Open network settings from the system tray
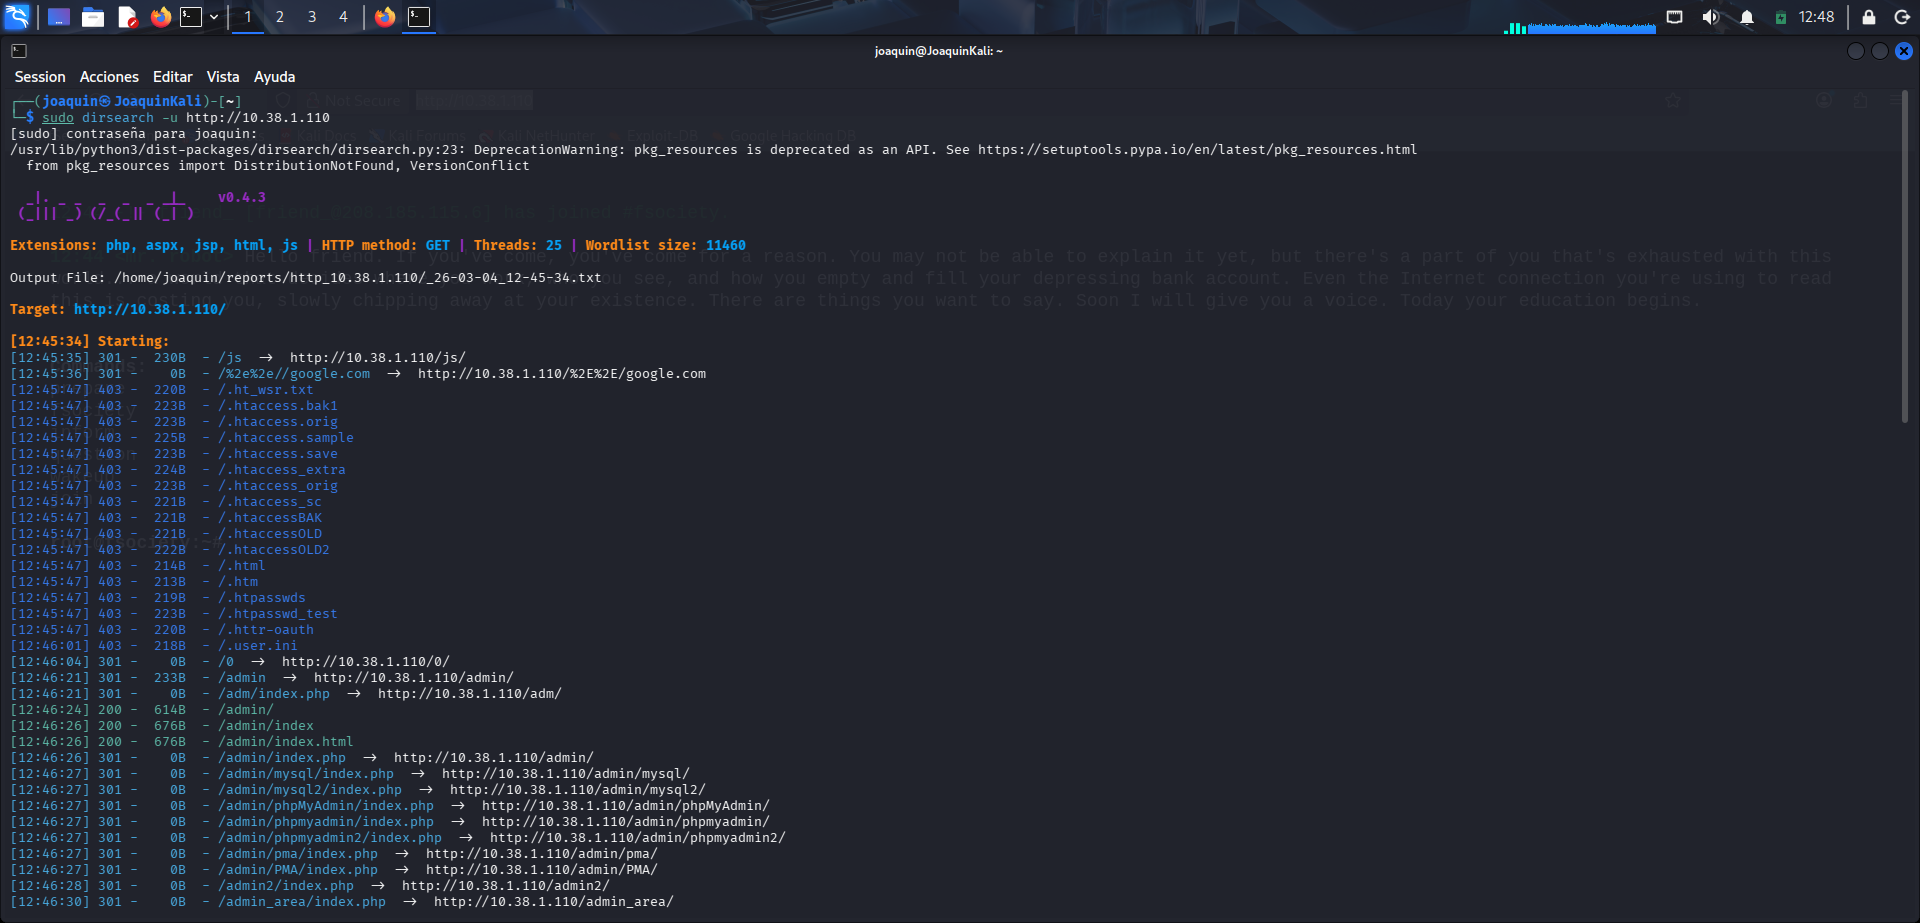Image resolution: width=1920 pixels, height=923 pixels. [1674, 16]
